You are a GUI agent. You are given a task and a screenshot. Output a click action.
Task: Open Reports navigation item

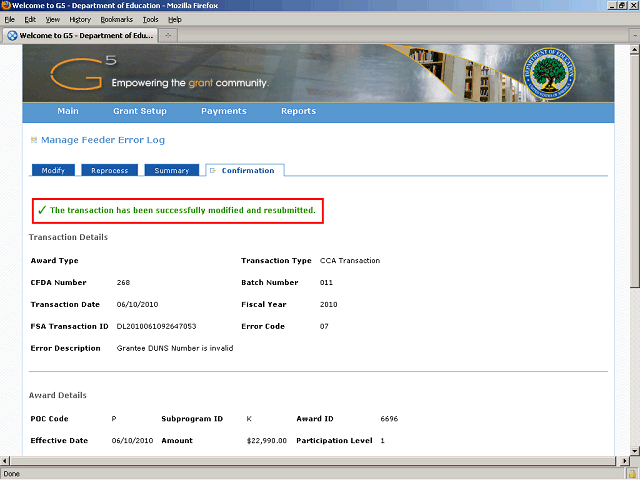[298, 111]
